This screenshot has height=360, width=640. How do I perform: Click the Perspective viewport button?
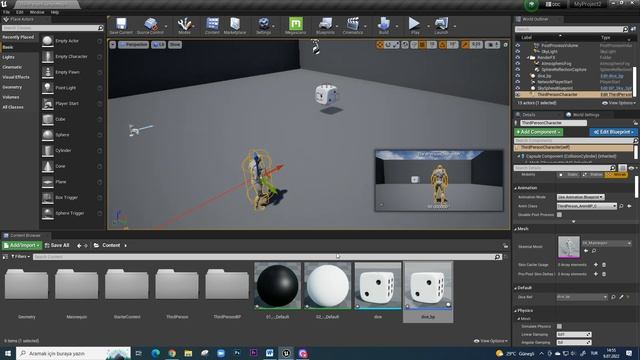click(x=133, y=44)
